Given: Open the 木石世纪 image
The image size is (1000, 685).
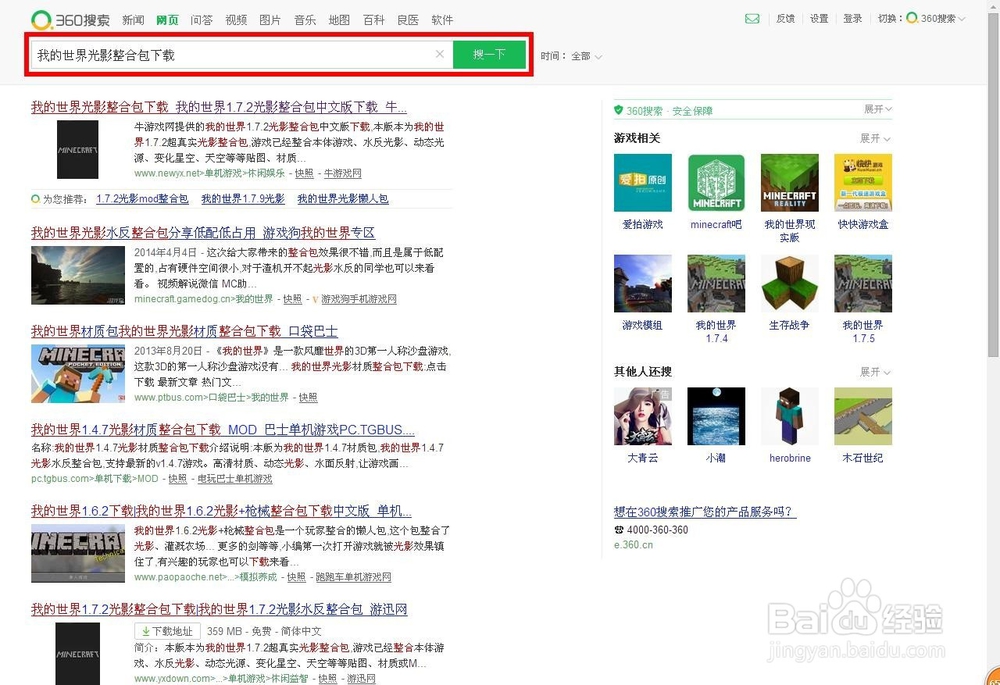Looking at the screenshot, I should [x=863, y=416].
